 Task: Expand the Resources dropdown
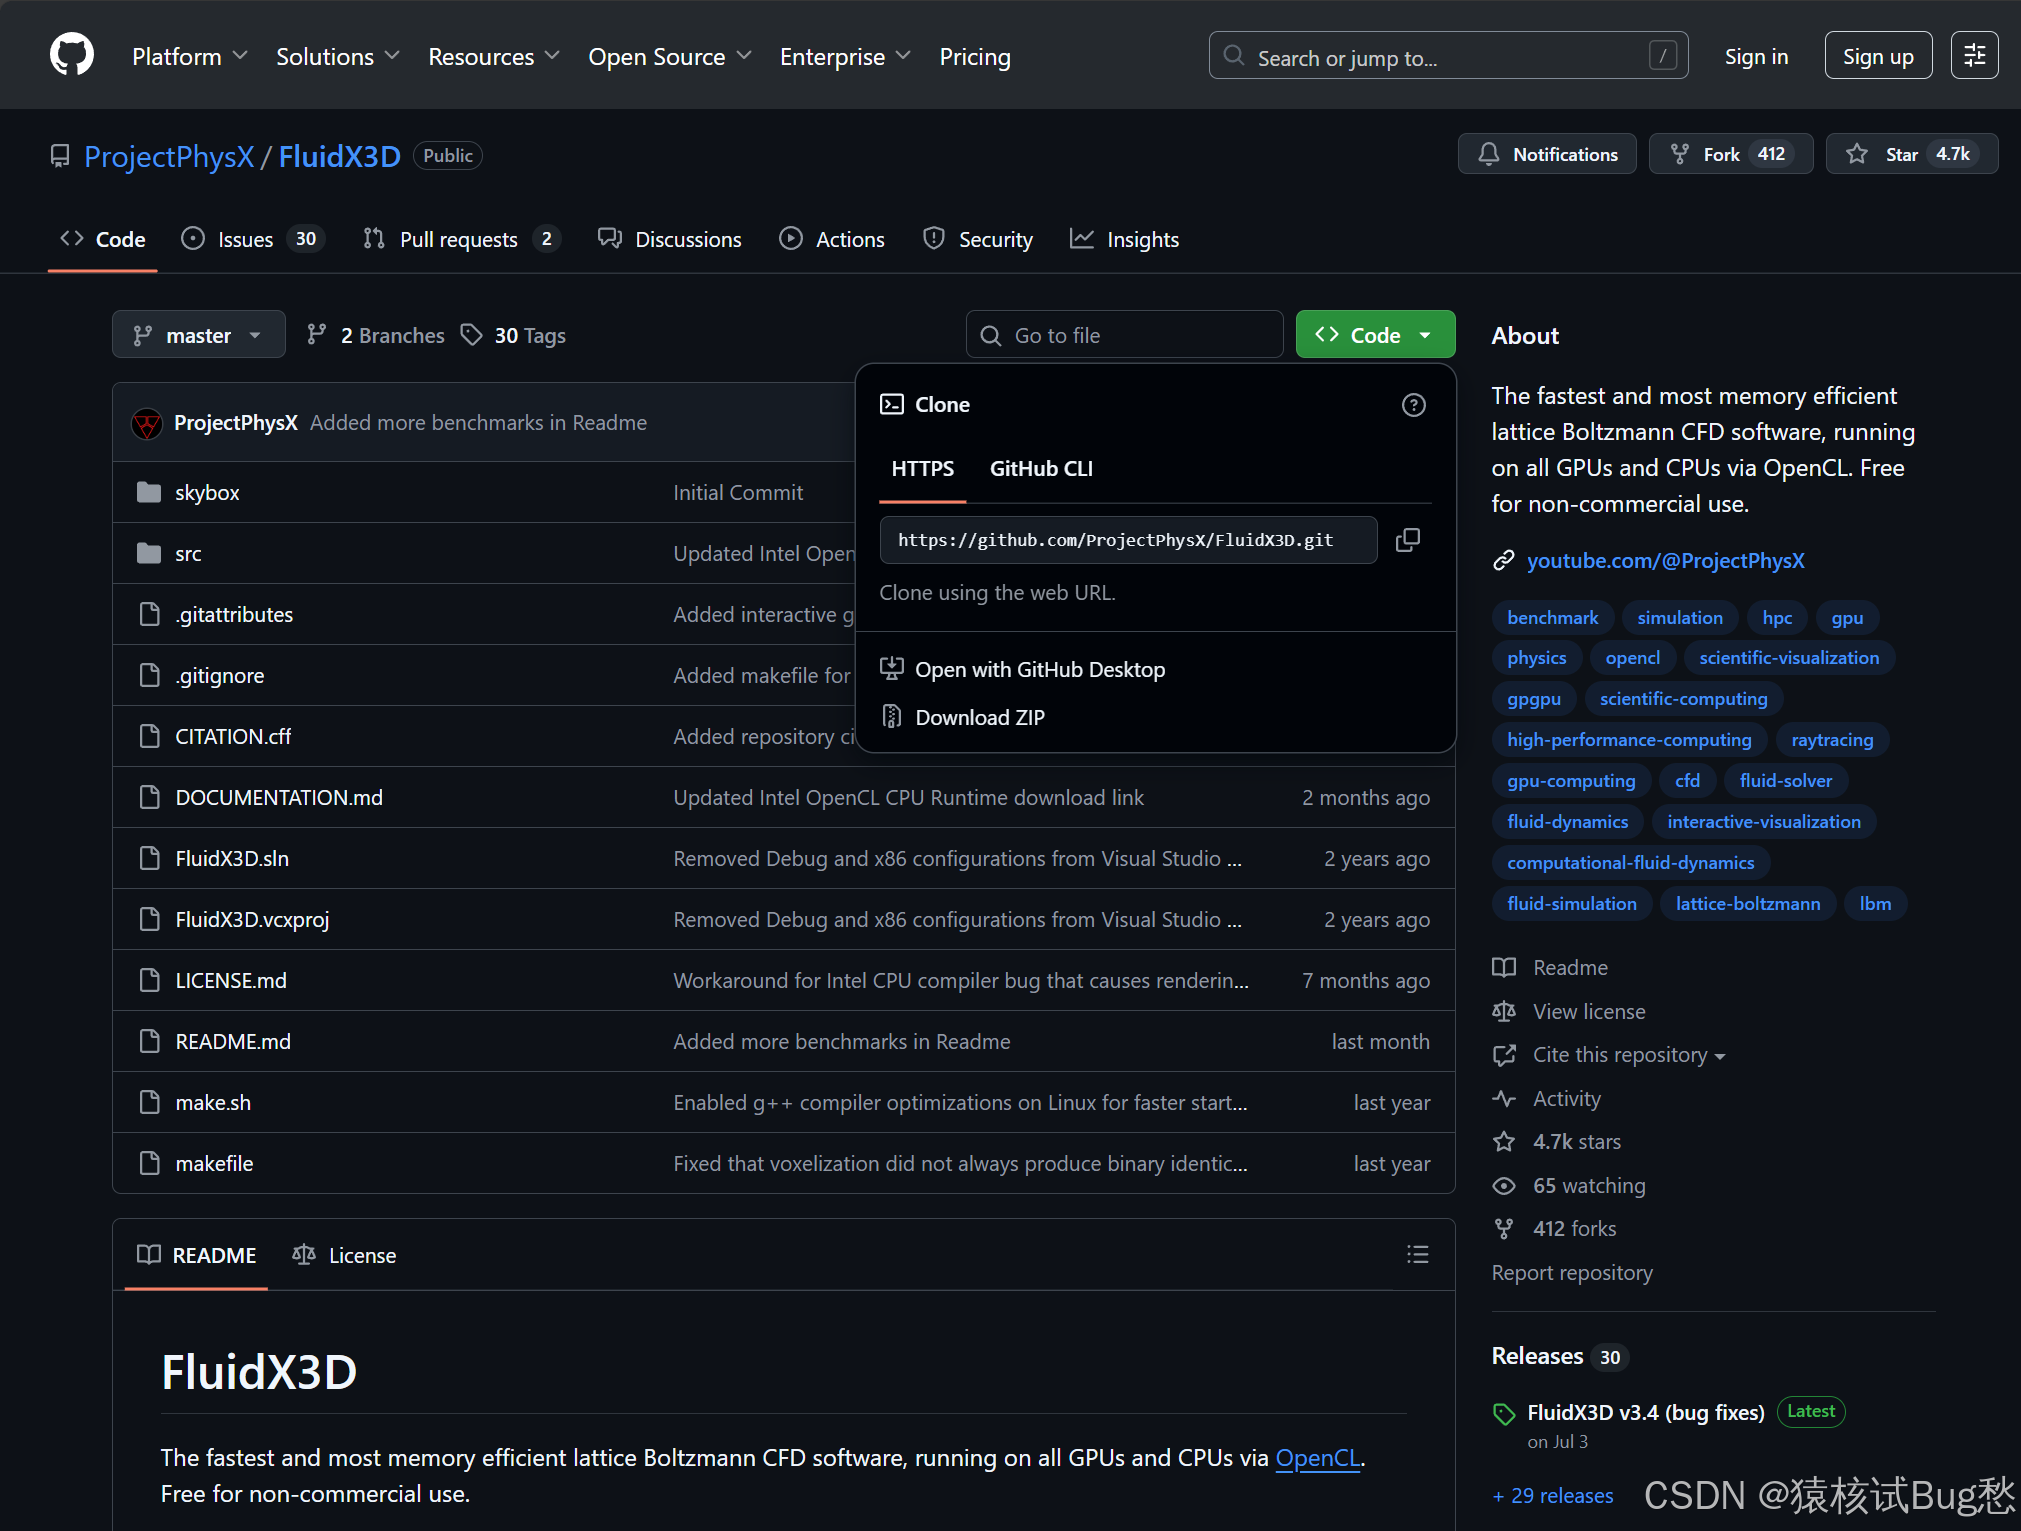coord(494,57)
